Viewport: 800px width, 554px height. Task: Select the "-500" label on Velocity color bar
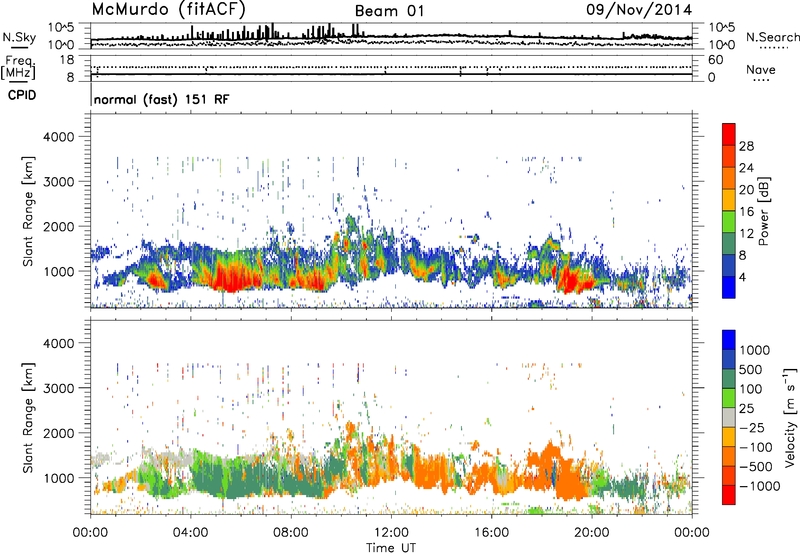pos(756,467)
